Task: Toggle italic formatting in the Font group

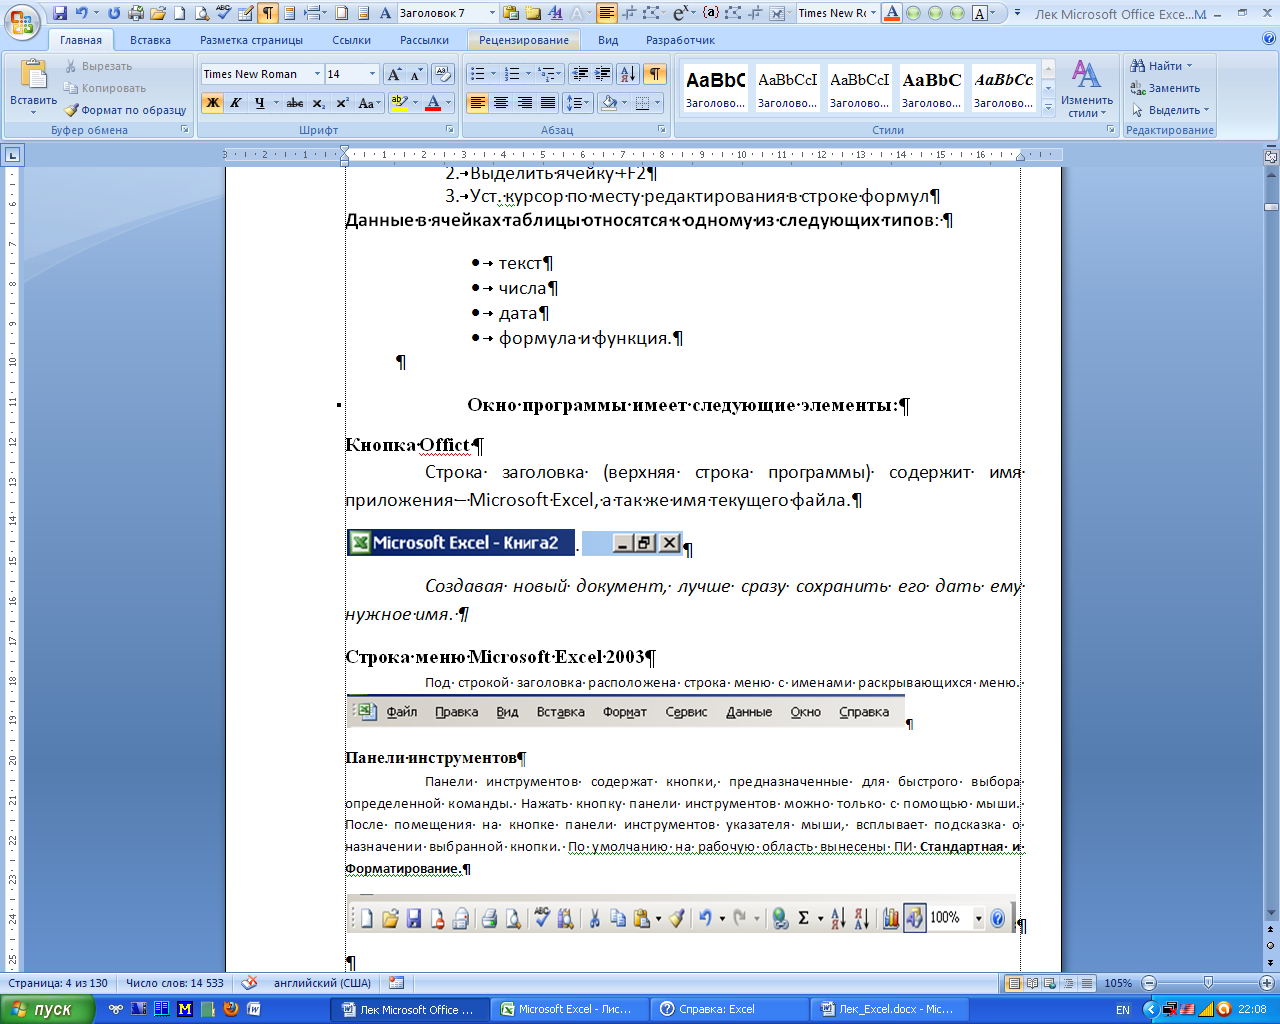Action: coord(236,103)
